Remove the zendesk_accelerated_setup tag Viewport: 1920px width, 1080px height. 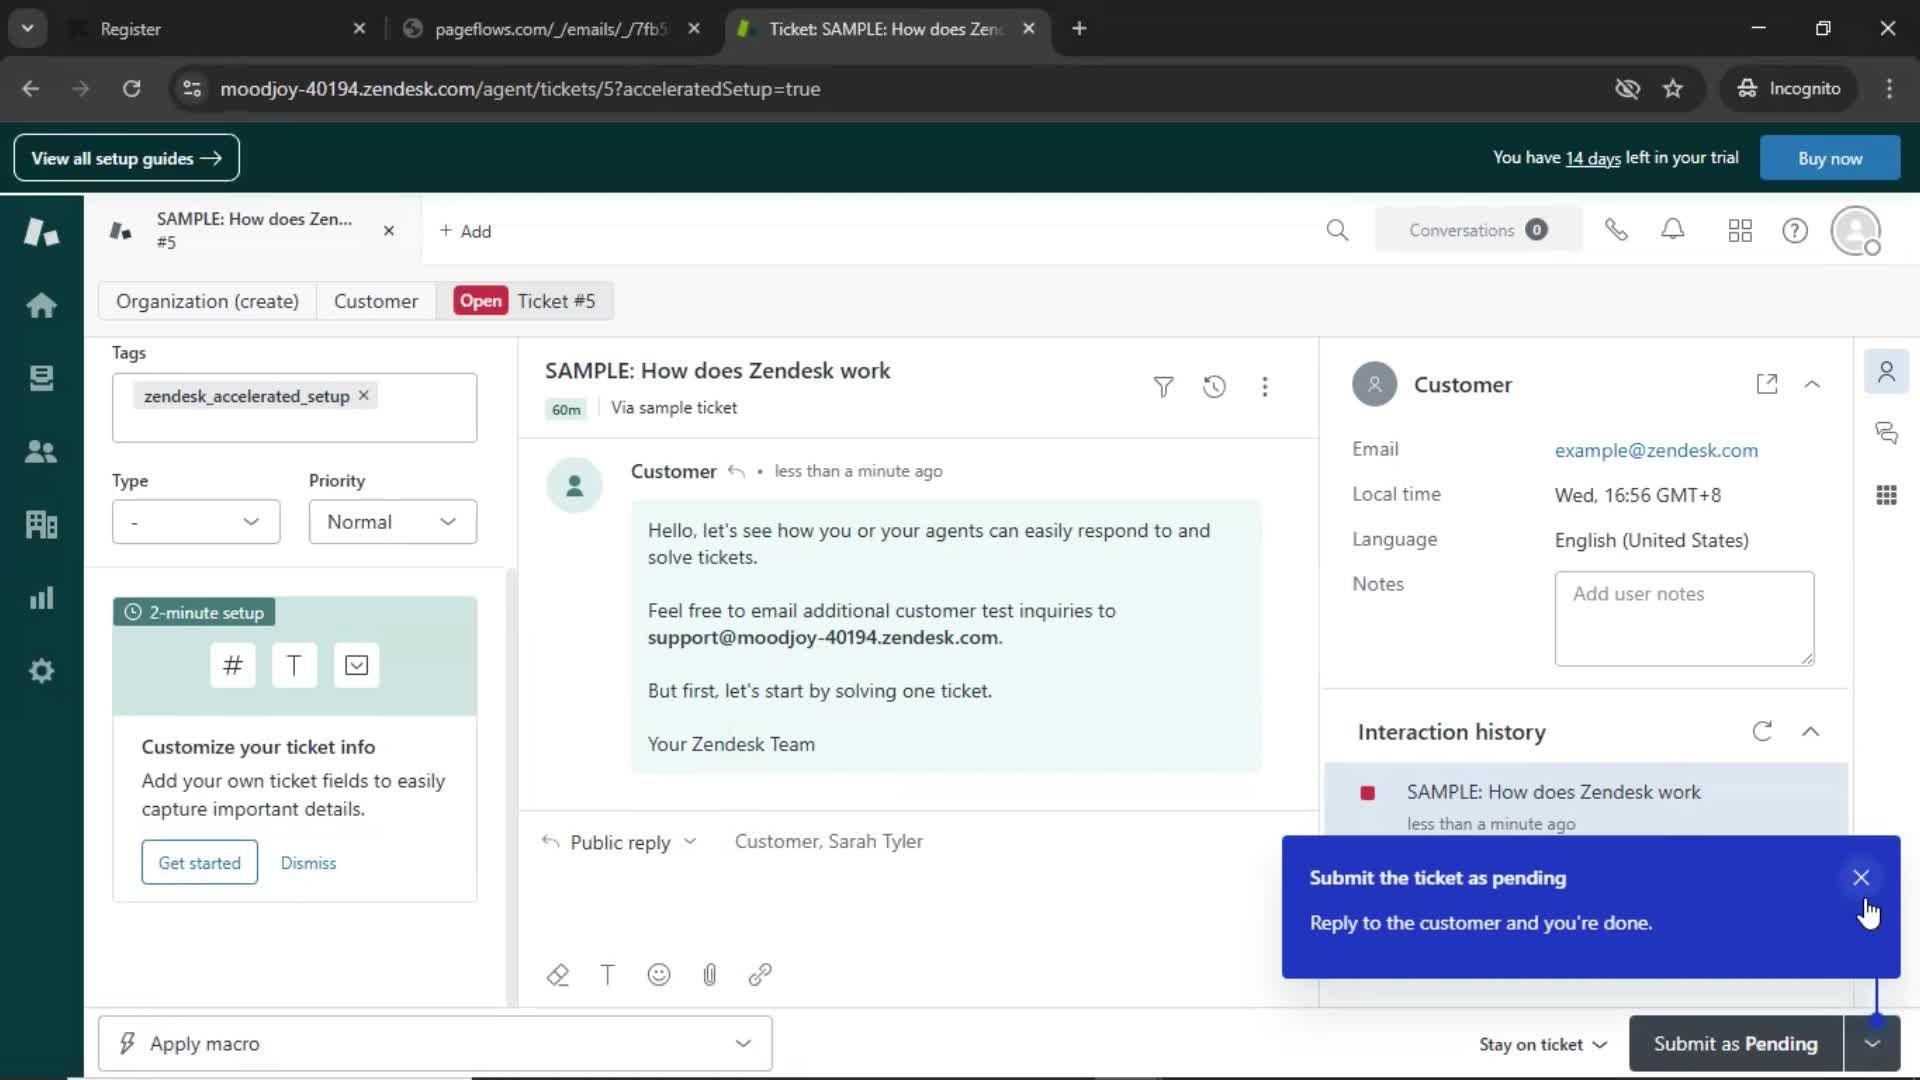364,395
